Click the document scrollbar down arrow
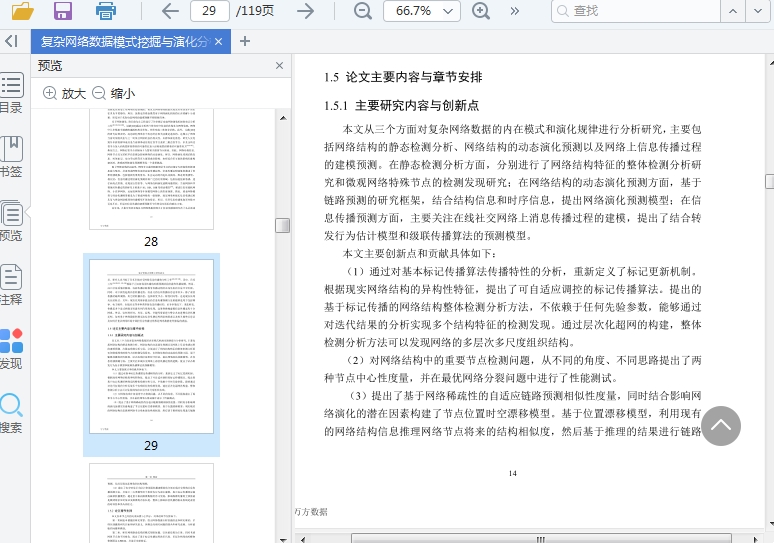Screen dimensions: 774x543 click(x=771, y=523)
